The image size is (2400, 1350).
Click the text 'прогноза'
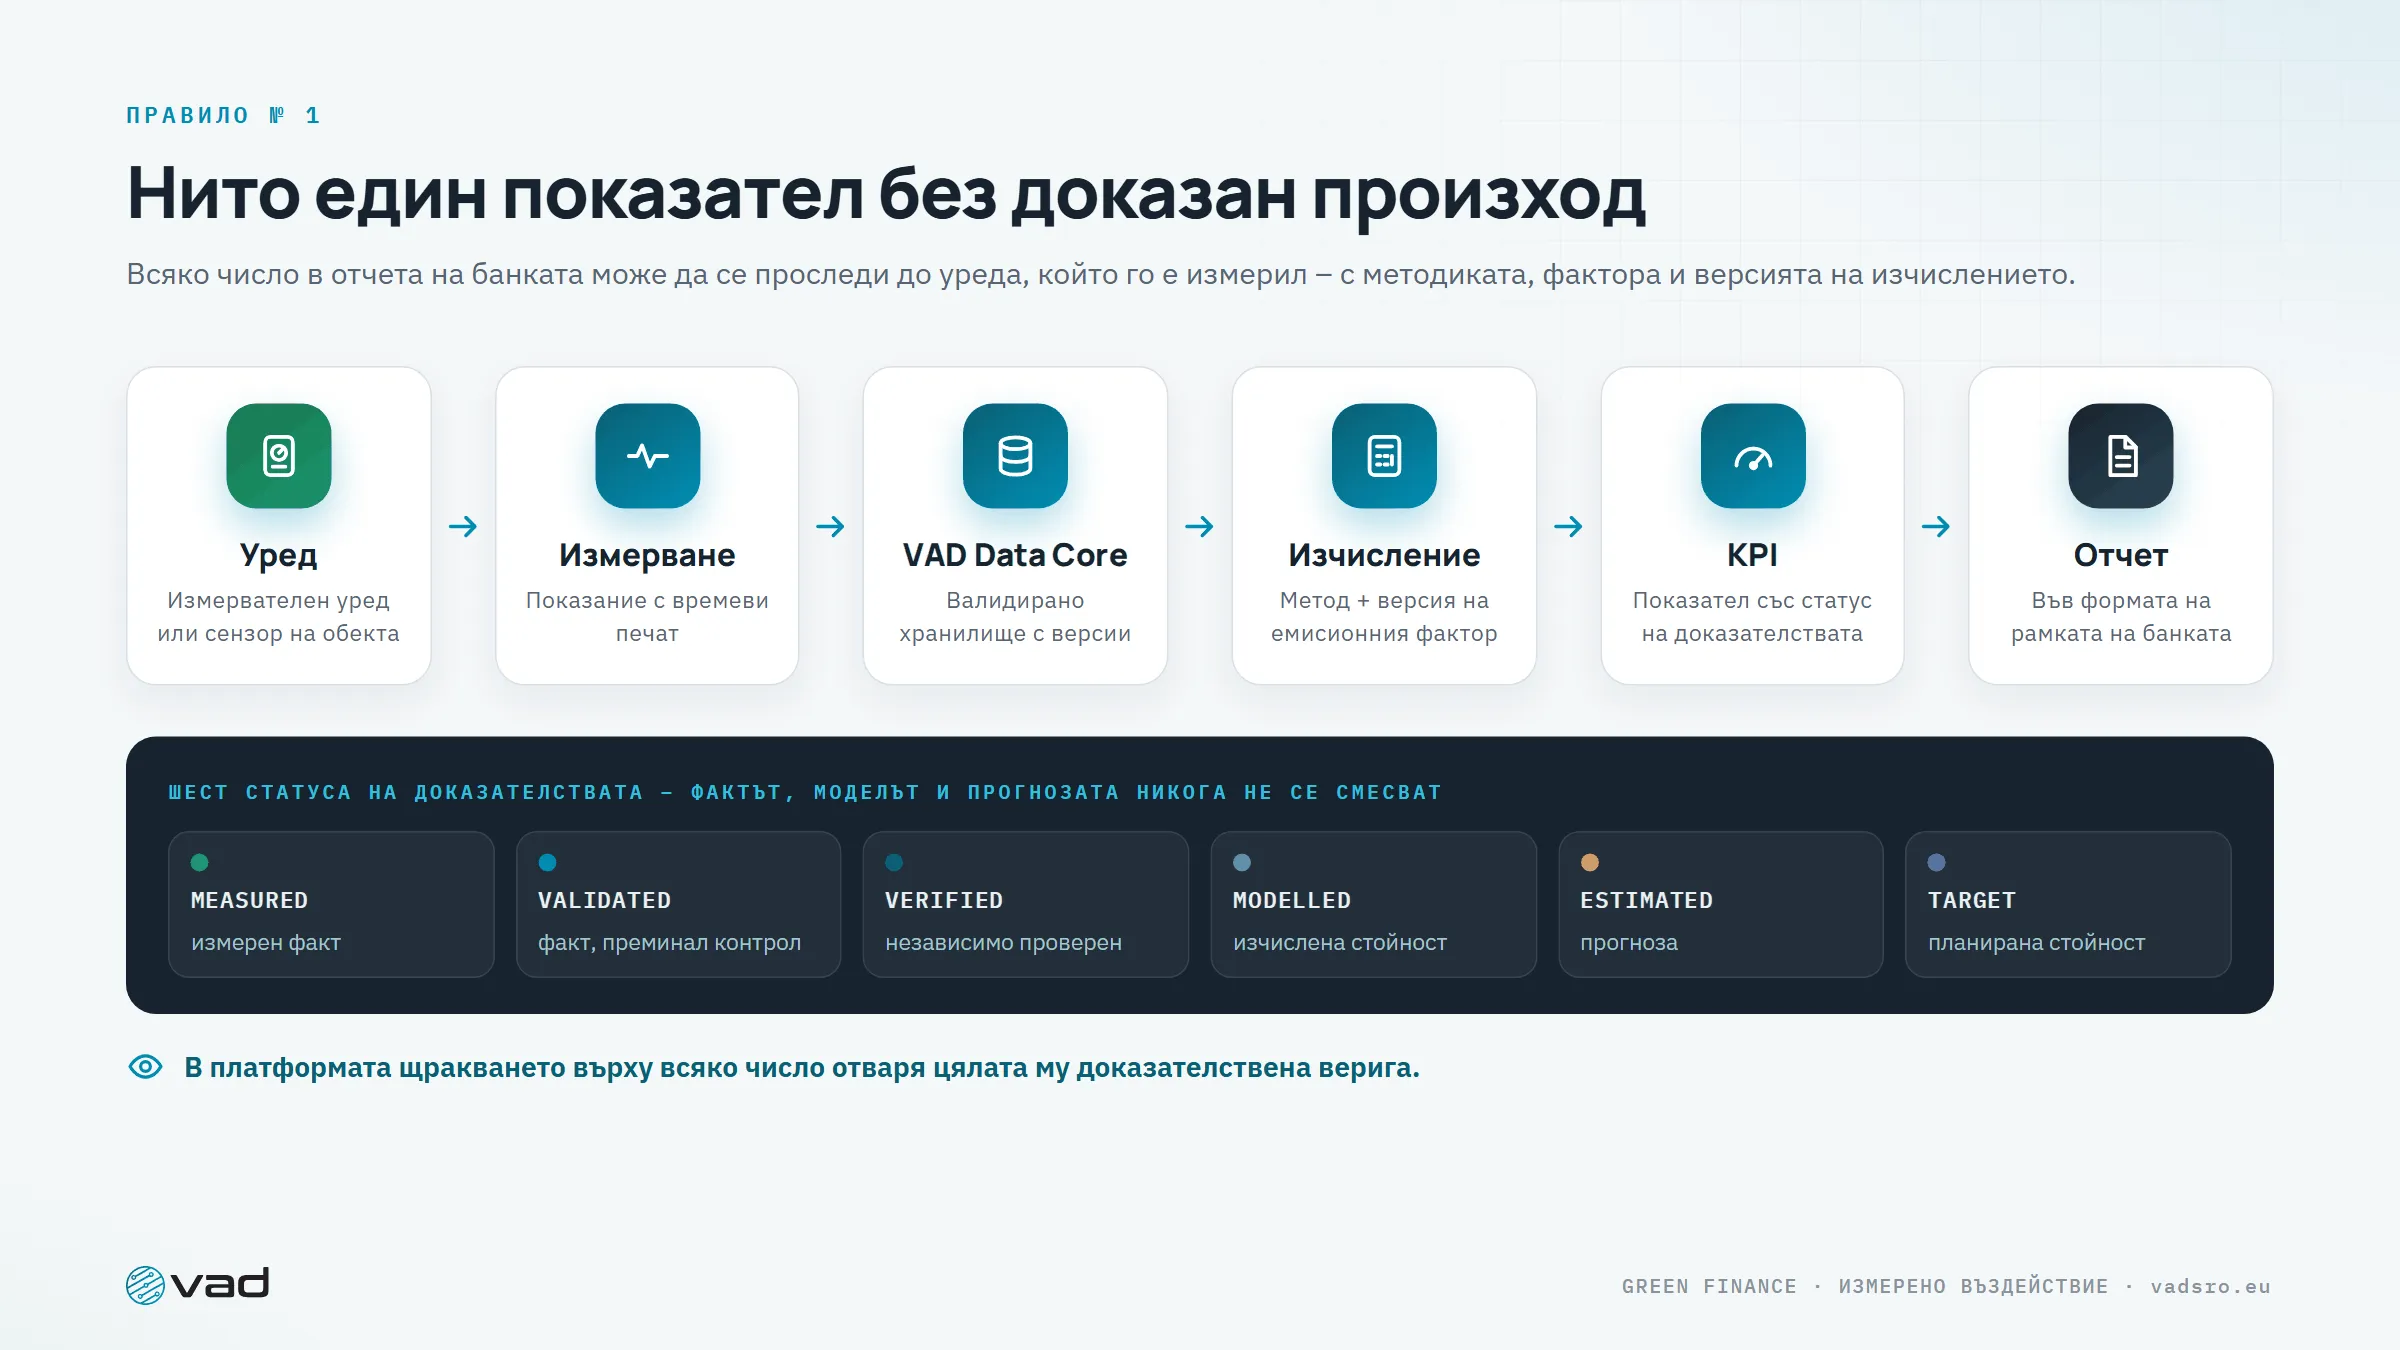click(1629, 943)
